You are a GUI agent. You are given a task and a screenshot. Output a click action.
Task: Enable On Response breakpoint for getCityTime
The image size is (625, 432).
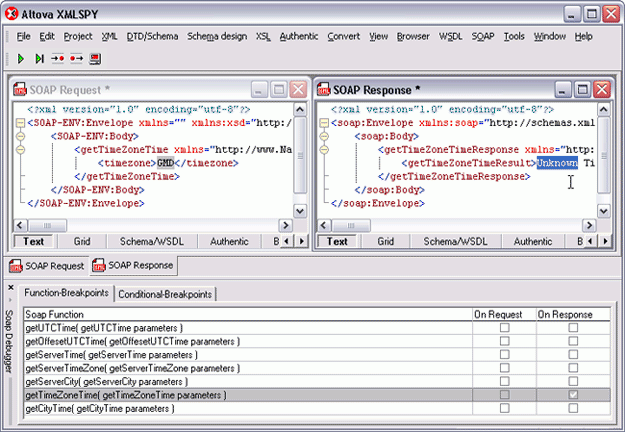click(573, 408)
